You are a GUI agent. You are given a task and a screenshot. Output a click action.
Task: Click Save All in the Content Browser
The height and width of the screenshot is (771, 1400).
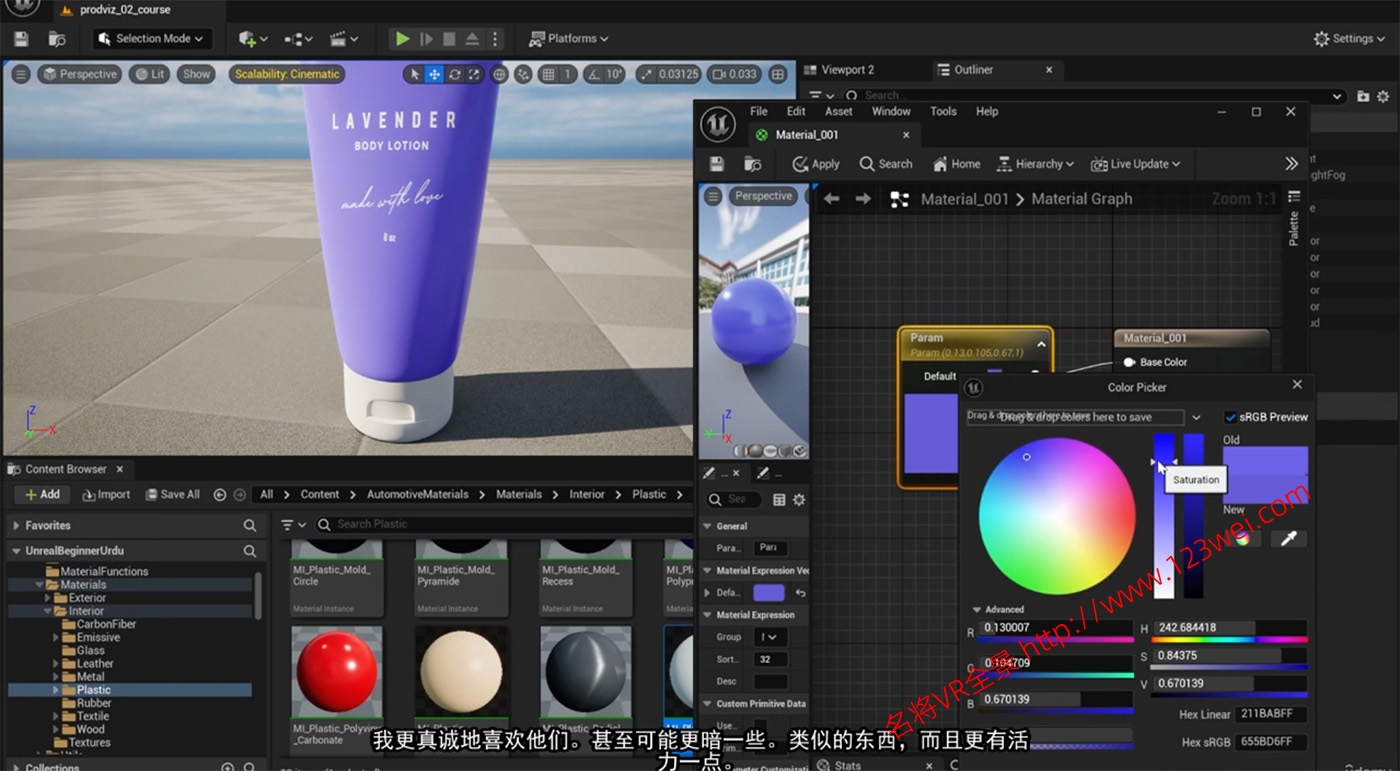(x=172, y=494)
